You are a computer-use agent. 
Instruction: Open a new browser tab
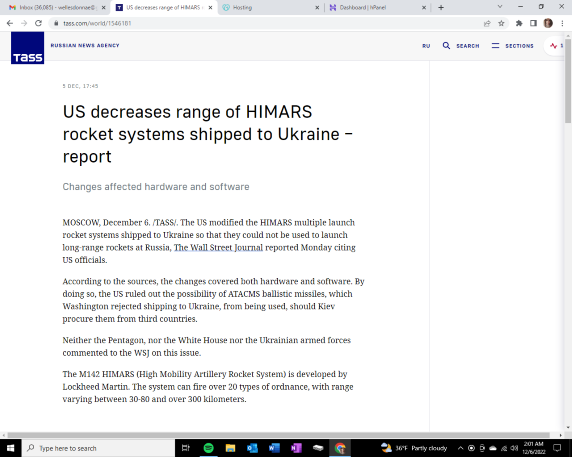point(441,7)
